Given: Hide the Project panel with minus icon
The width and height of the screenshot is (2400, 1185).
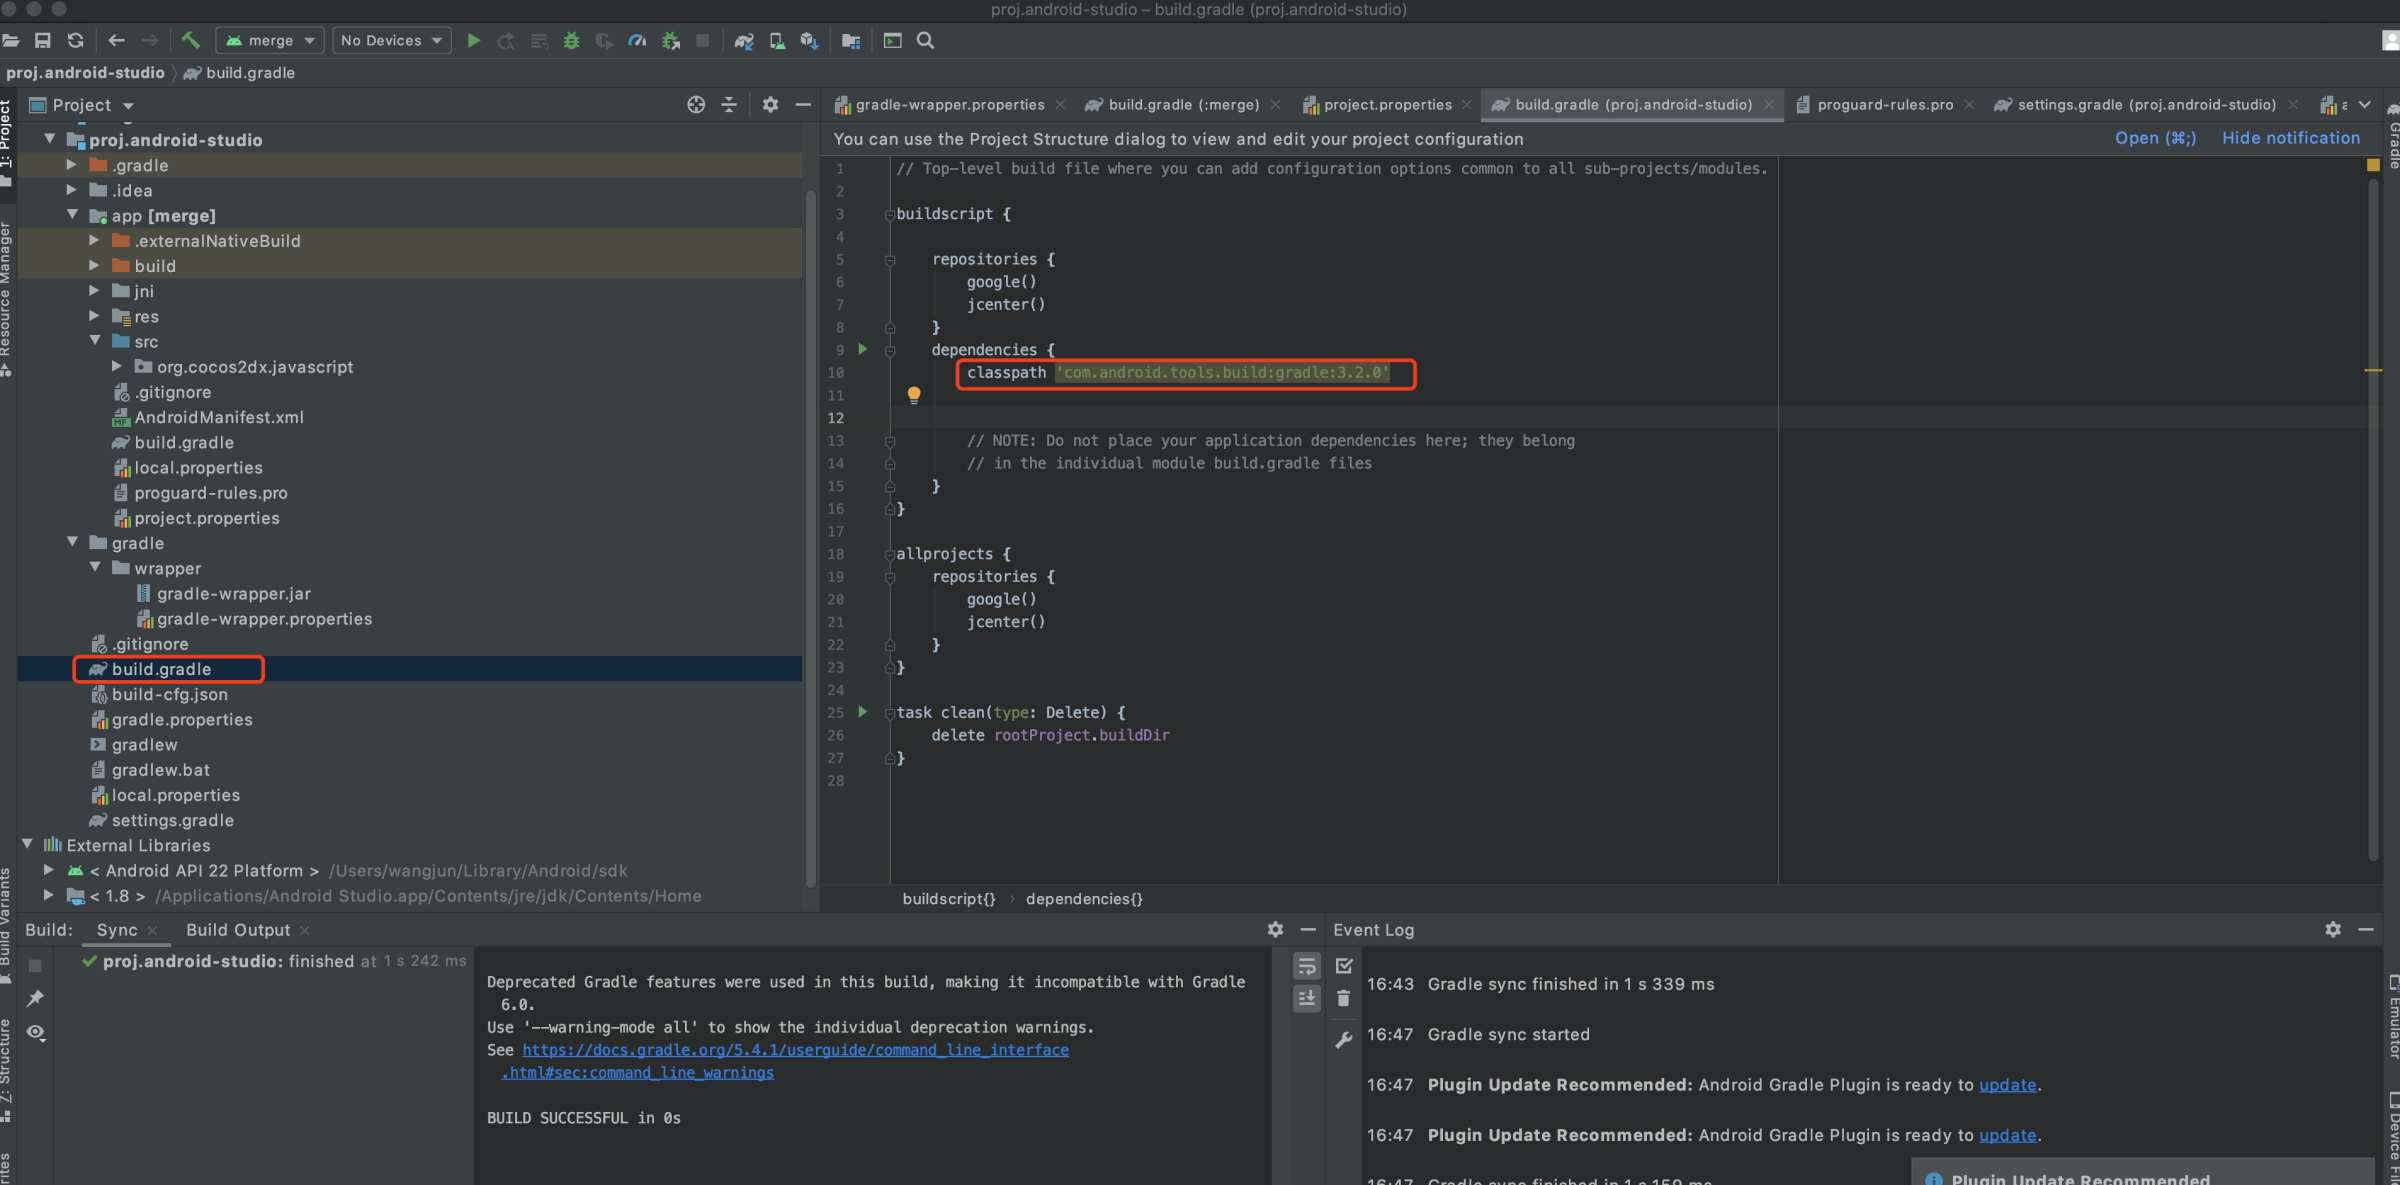Looking at the screenshot, I should click(803, 105).
